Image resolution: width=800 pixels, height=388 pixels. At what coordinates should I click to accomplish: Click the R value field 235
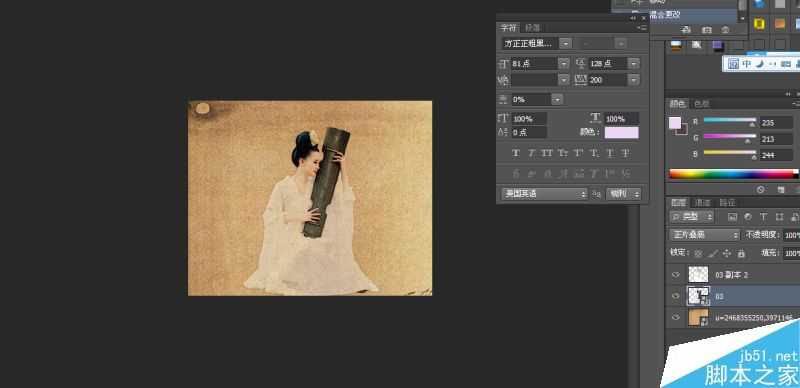pyautogui.click(x=776, y=123)
